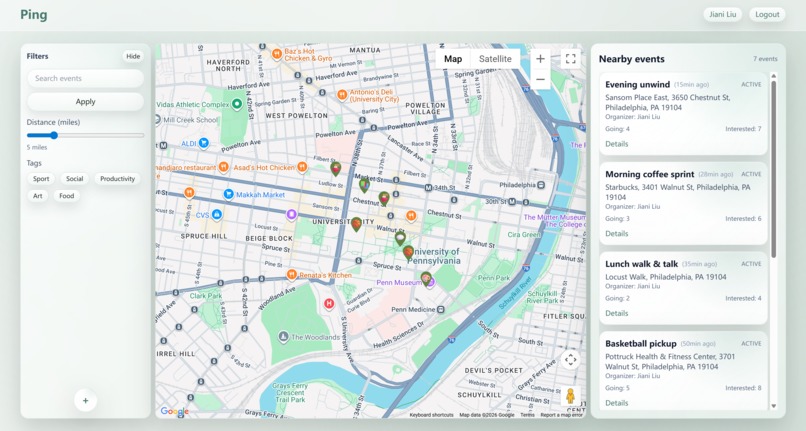Click the events list scroll up arrow

(x=774, y=76)
